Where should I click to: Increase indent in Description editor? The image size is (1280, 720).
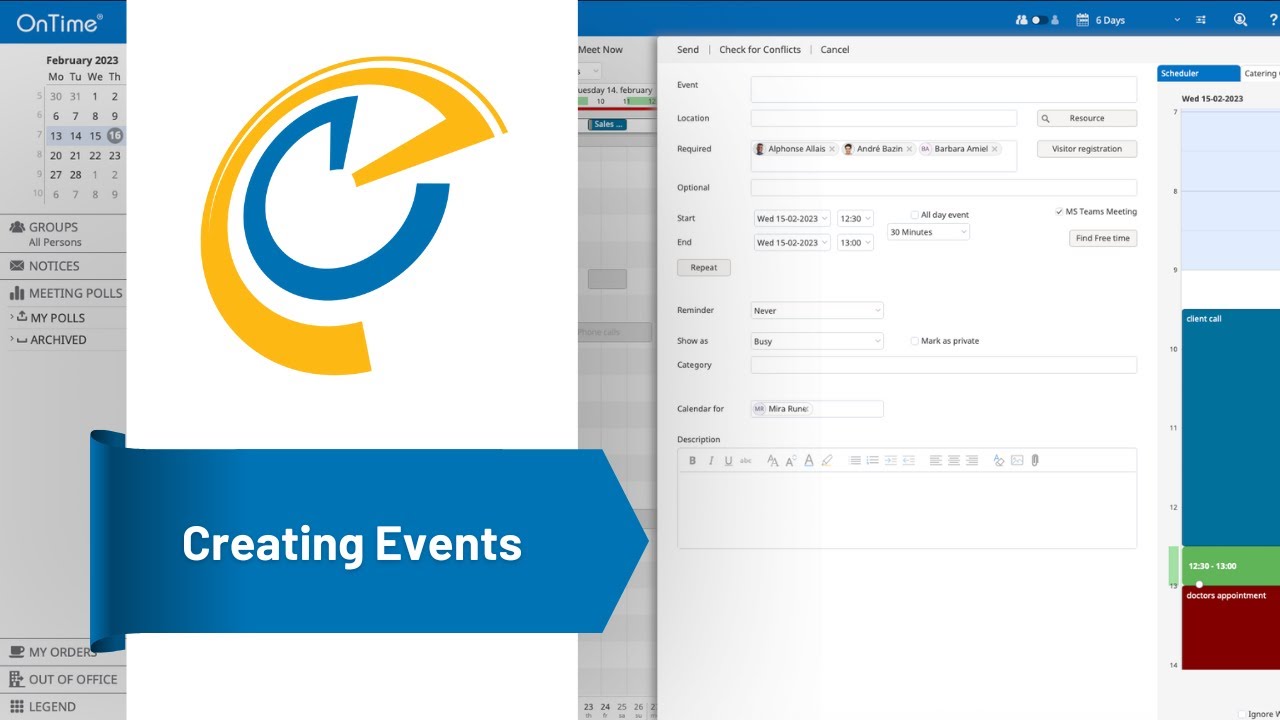[891, 461]
